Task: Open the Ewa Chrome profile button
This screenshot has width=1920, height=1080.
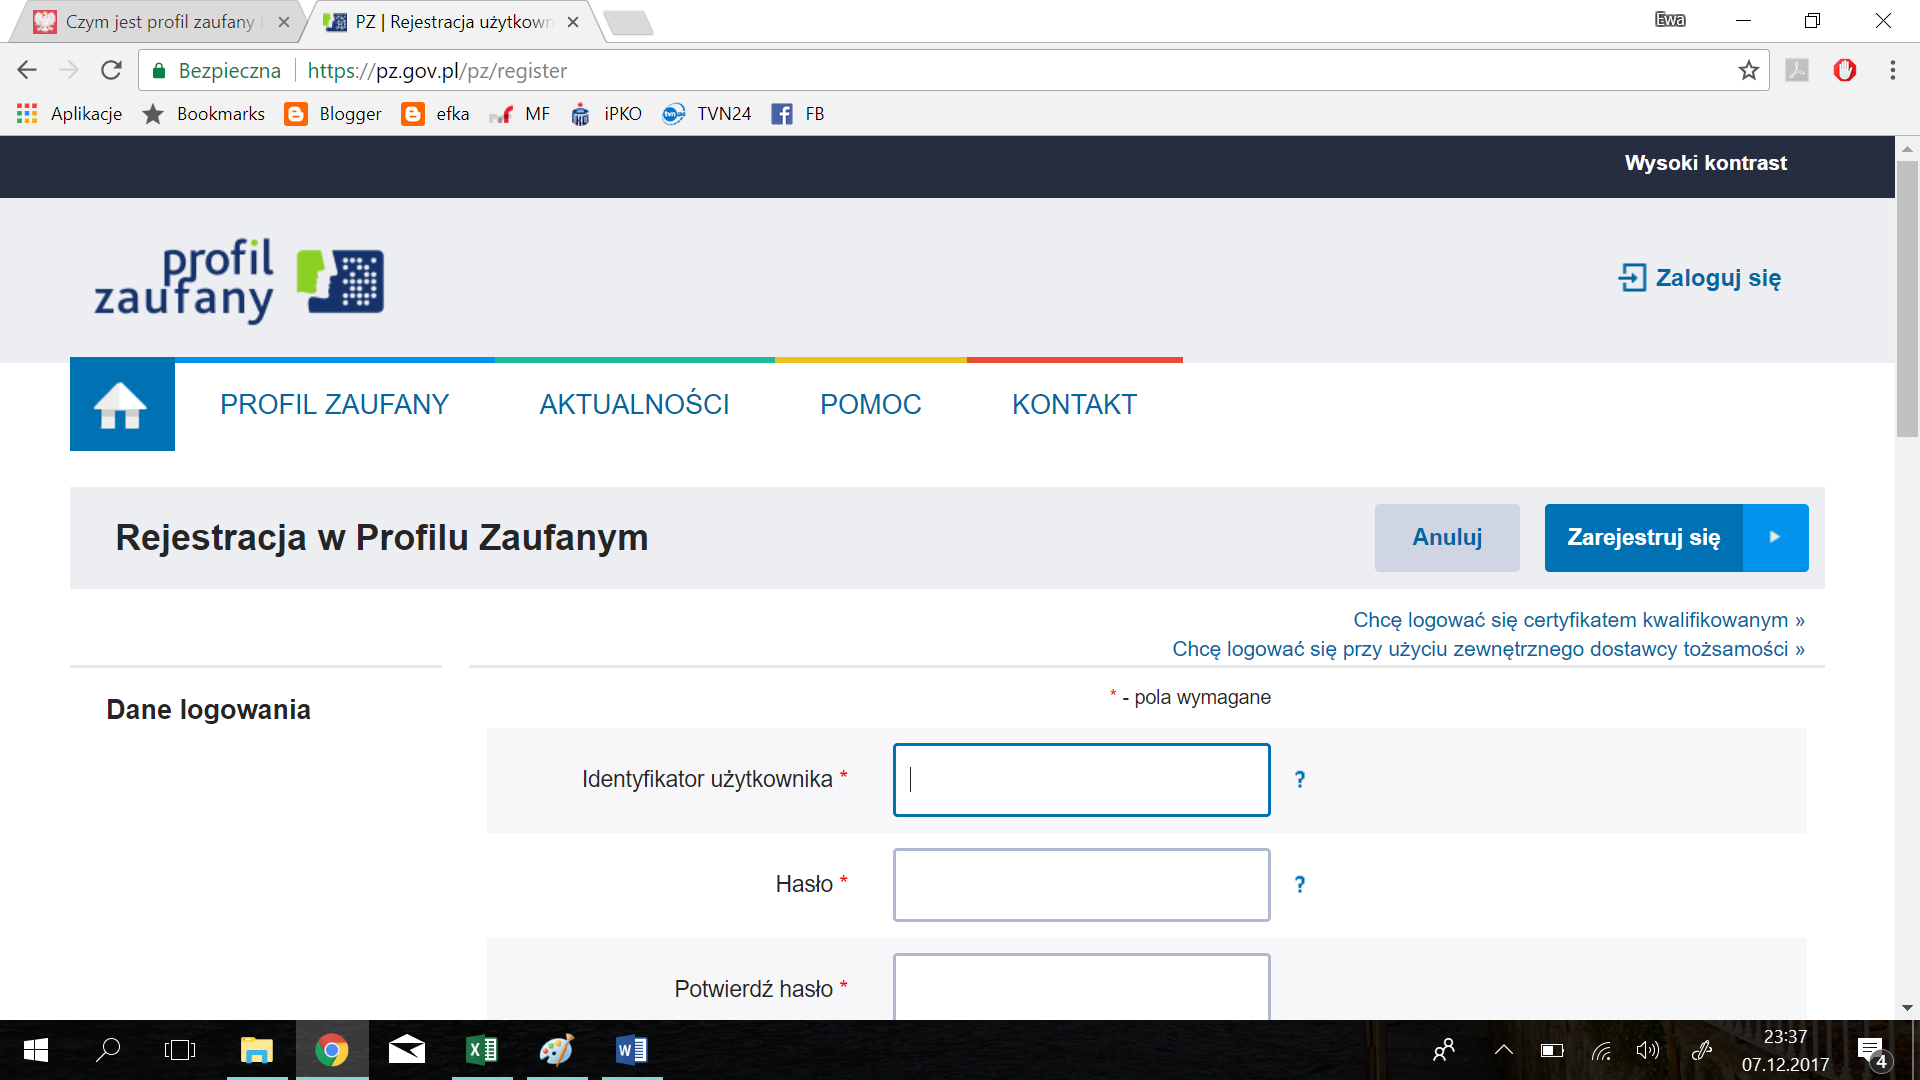Action: point(1669,20)
